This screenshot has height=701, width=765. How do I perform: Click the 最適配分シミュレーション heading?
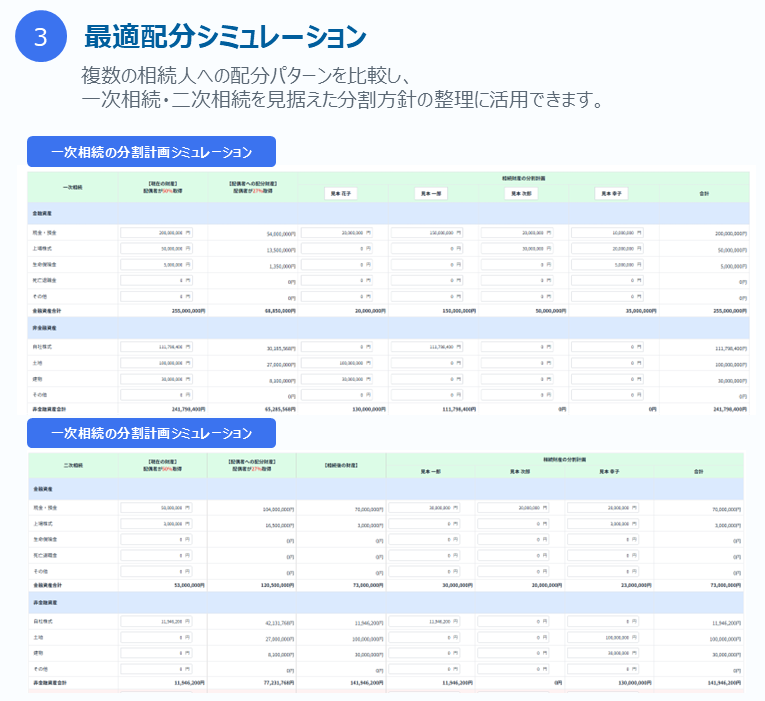(x=225, y=37)
